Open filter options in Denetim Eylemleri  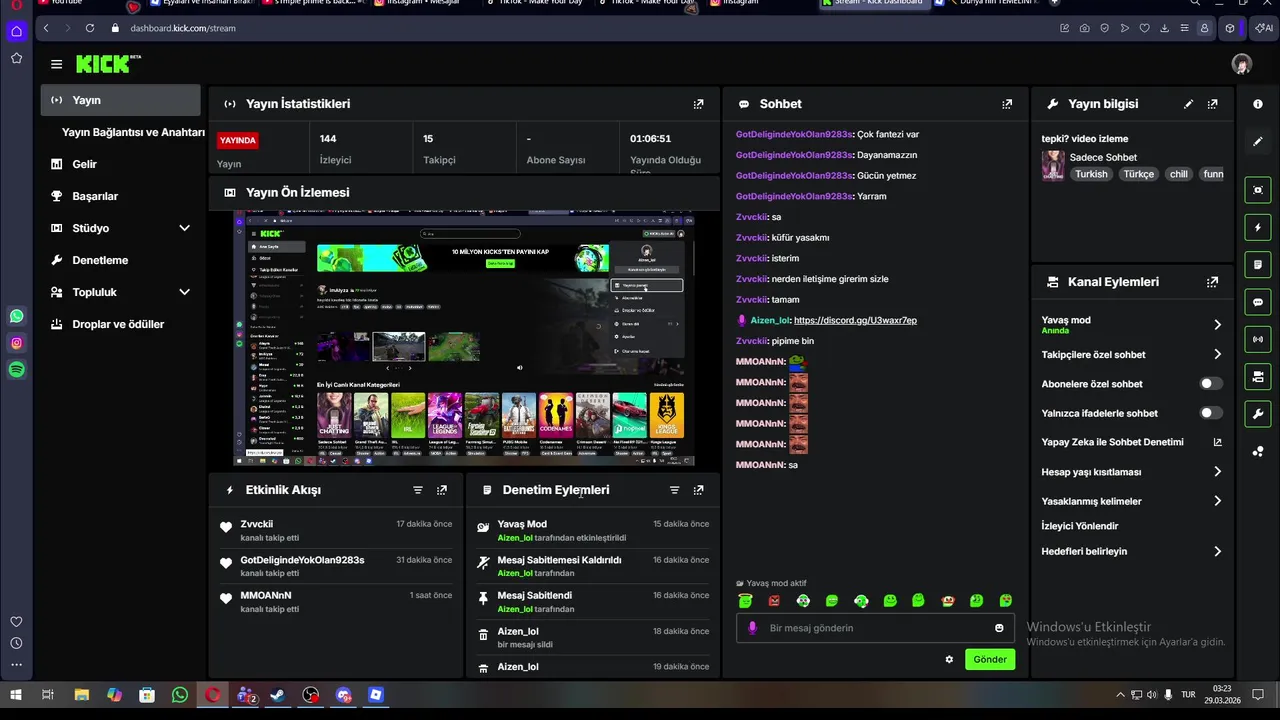tap(674, 490)
